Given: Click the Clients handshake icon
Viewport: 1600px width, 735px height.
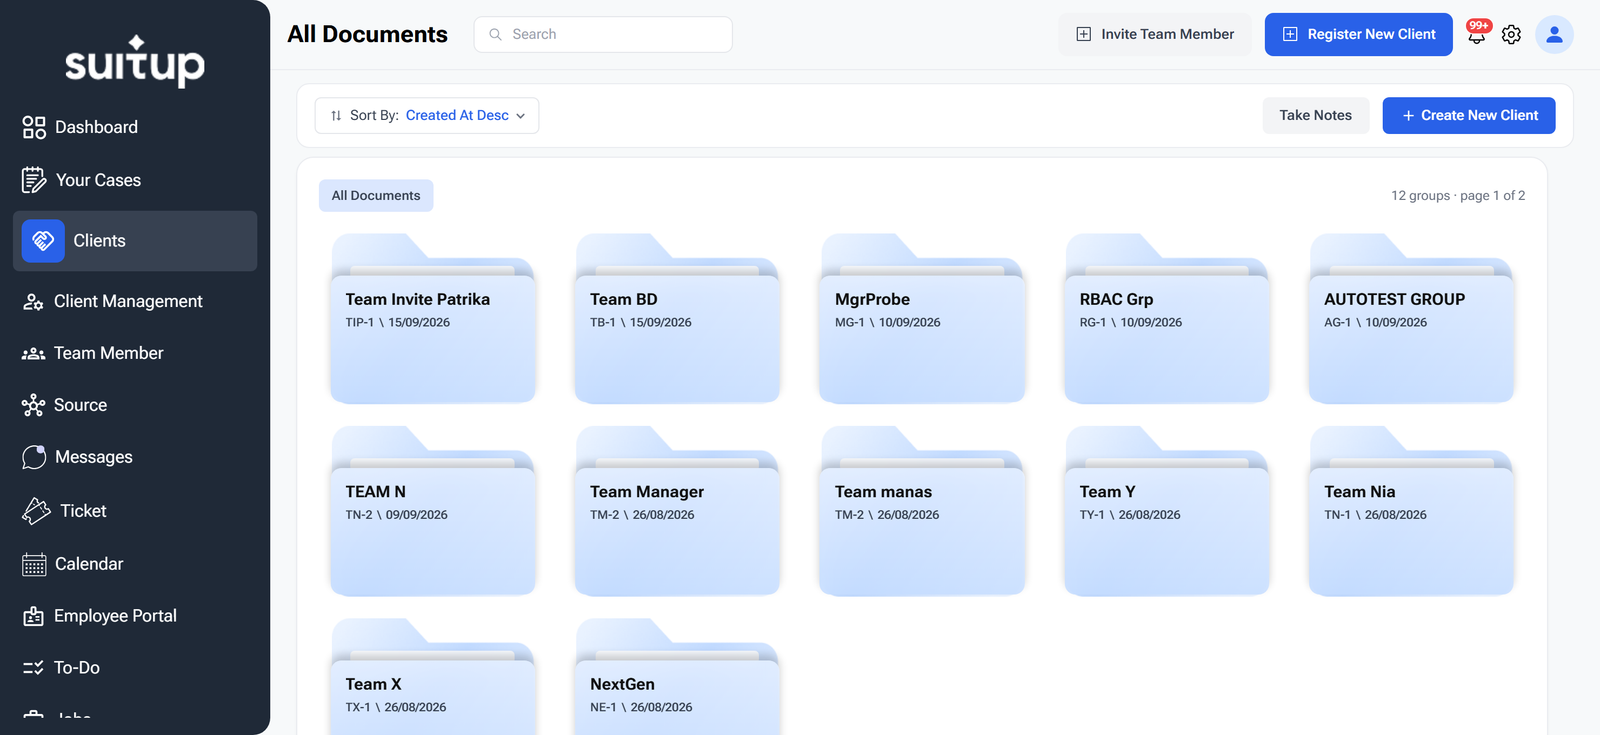Looking at the screenshot, I should 43,241.
